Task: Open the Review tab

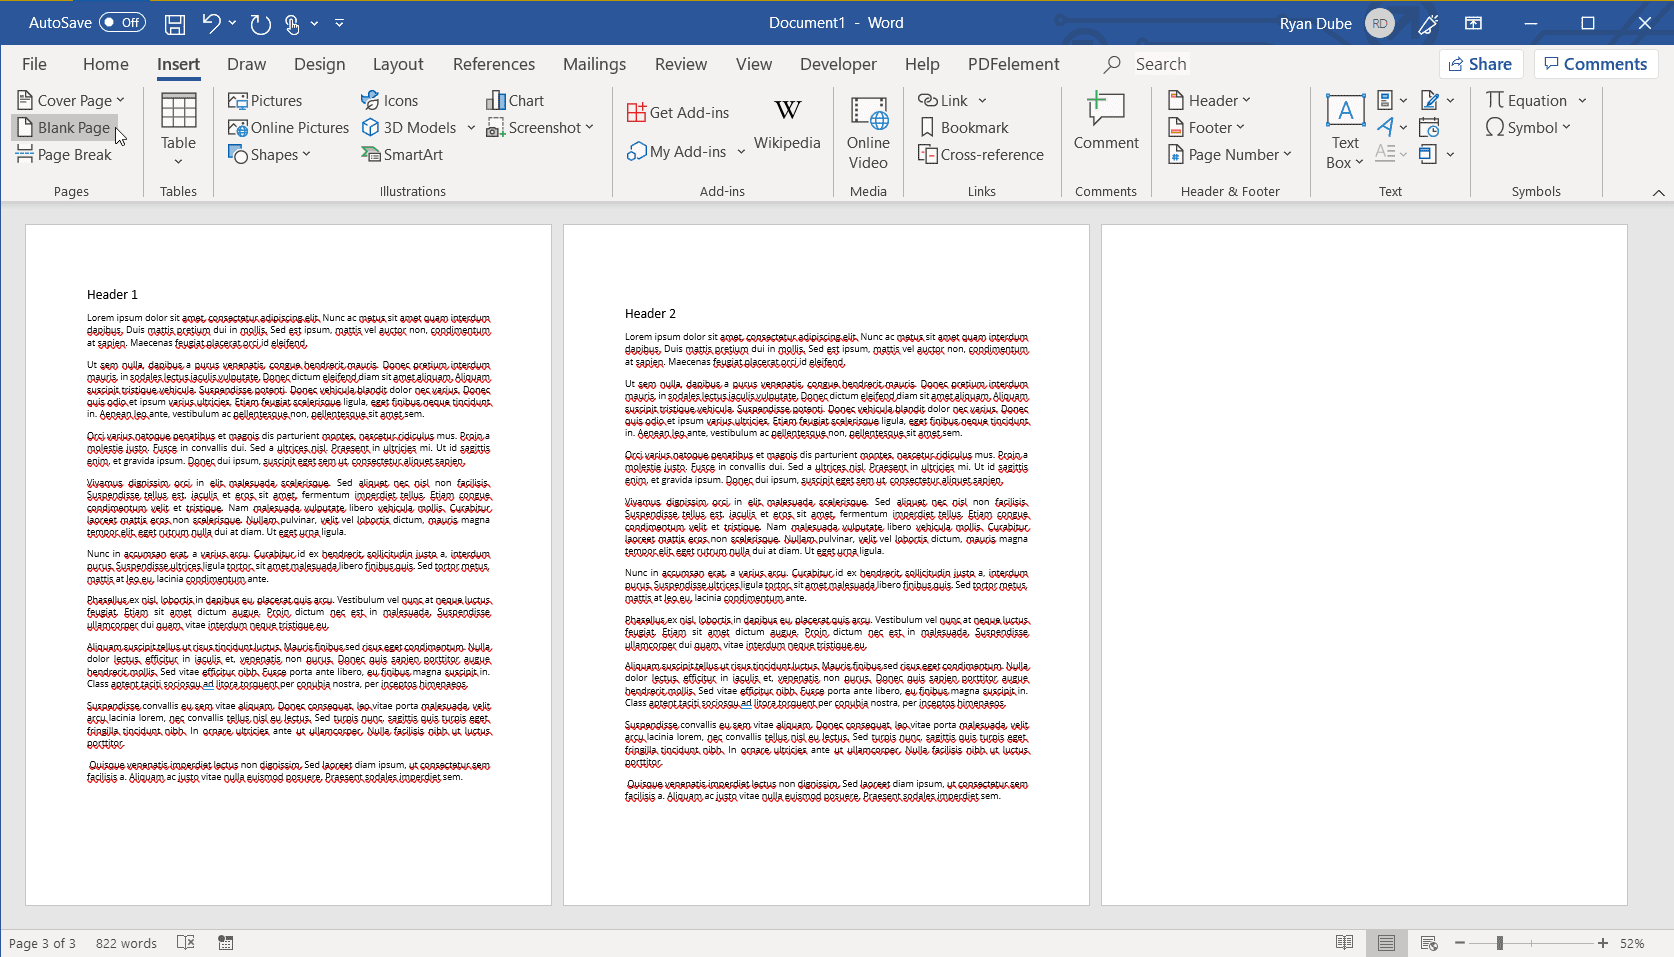Action: click(681, 64)
